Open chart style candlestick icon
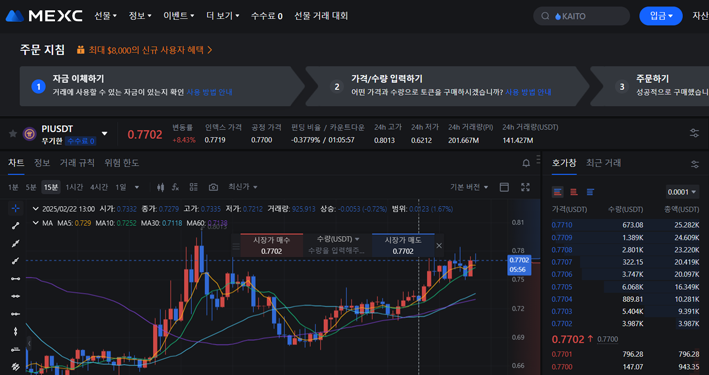 (161, 187)
